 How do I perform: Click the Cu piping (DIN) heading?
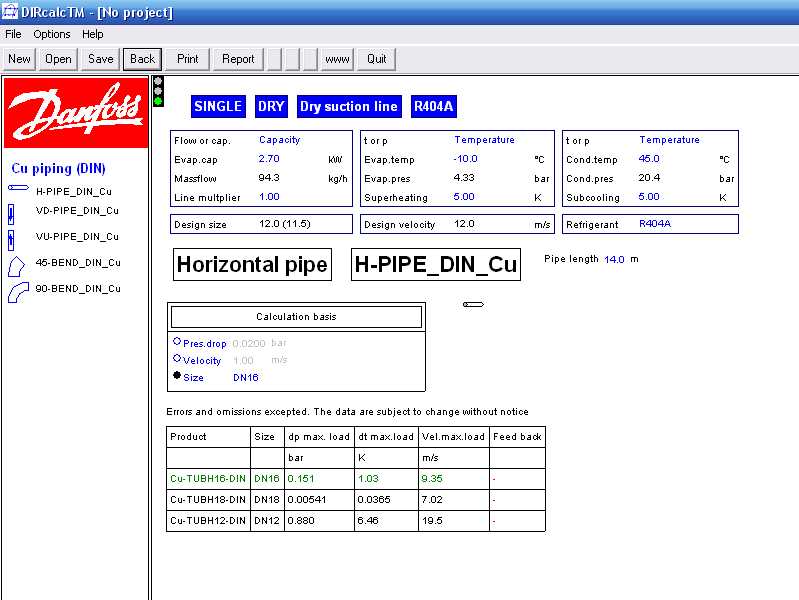(59, 168)
